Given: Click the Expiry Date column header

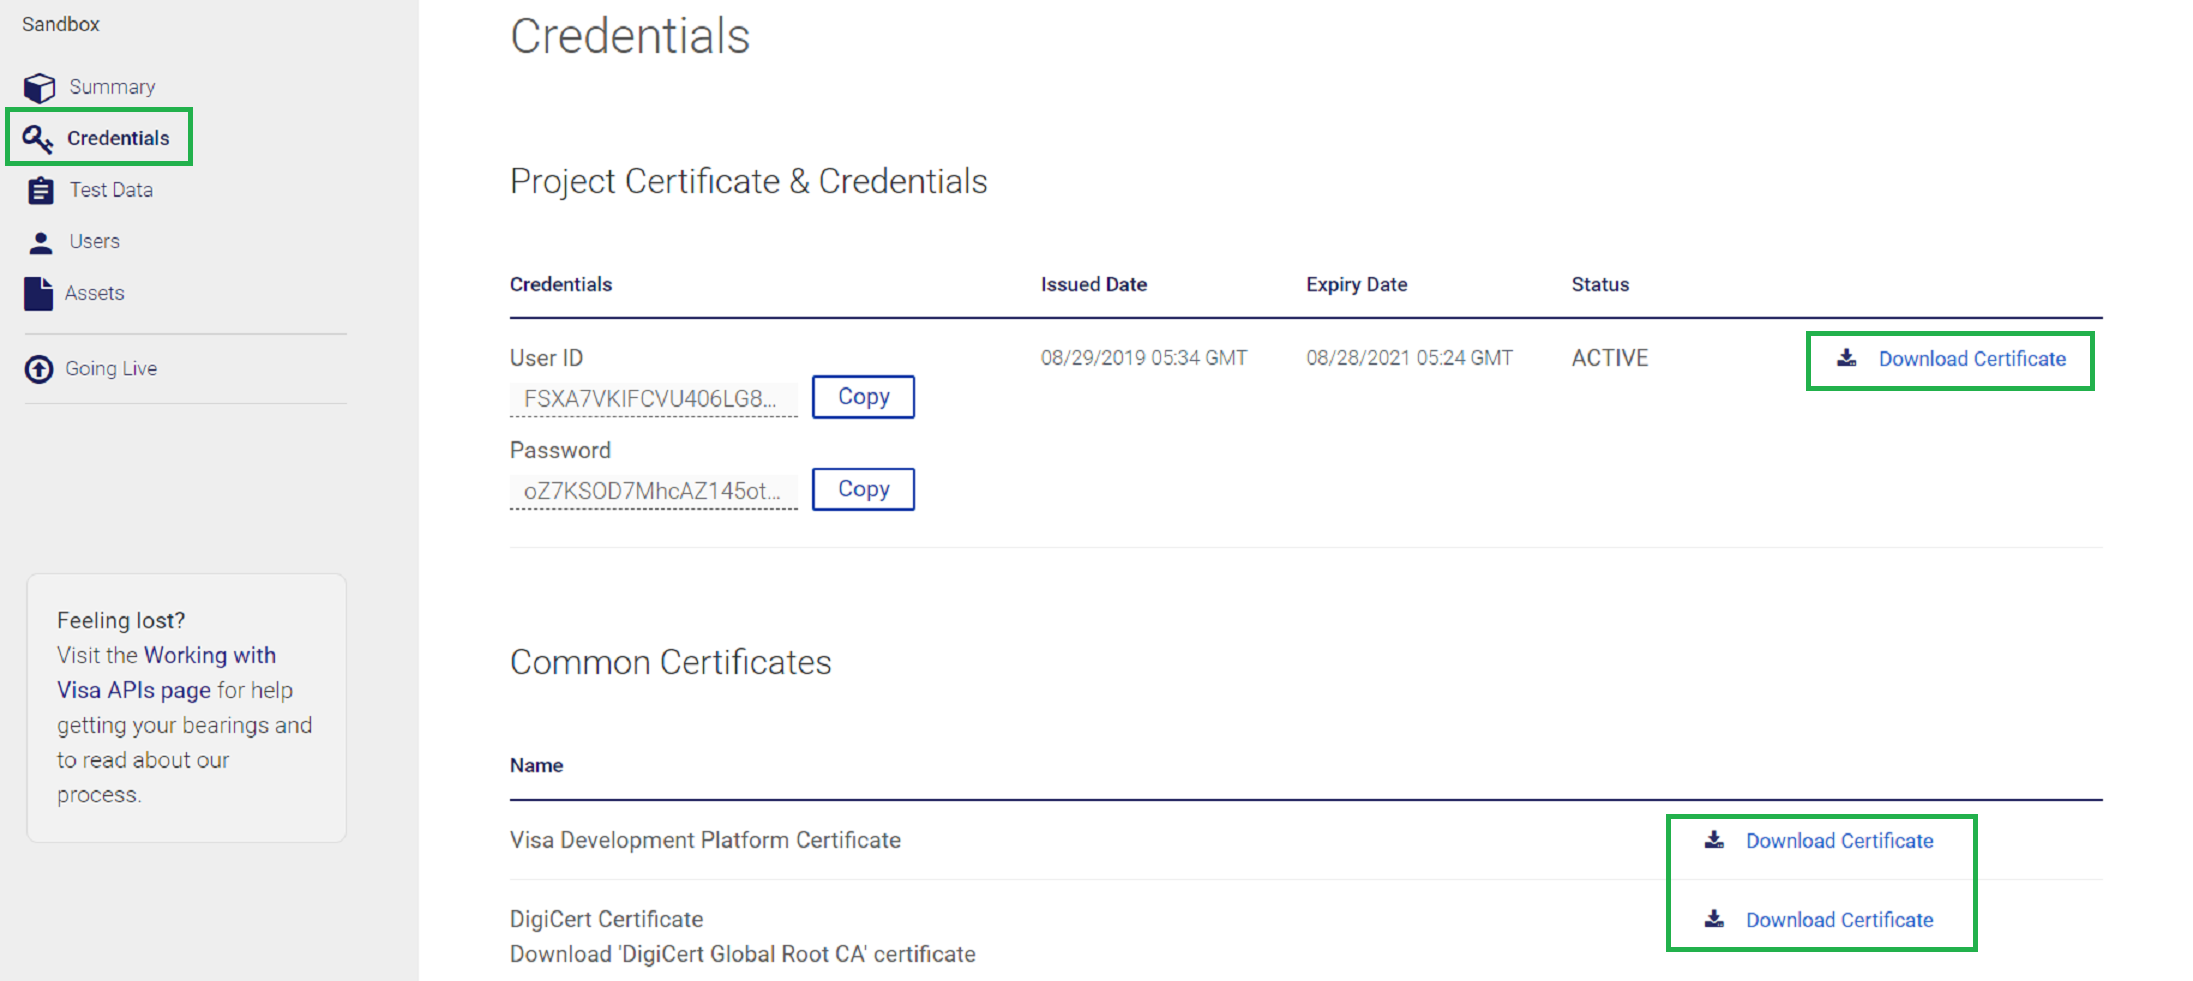Looking at the screenshot, I should point(1356,284).
